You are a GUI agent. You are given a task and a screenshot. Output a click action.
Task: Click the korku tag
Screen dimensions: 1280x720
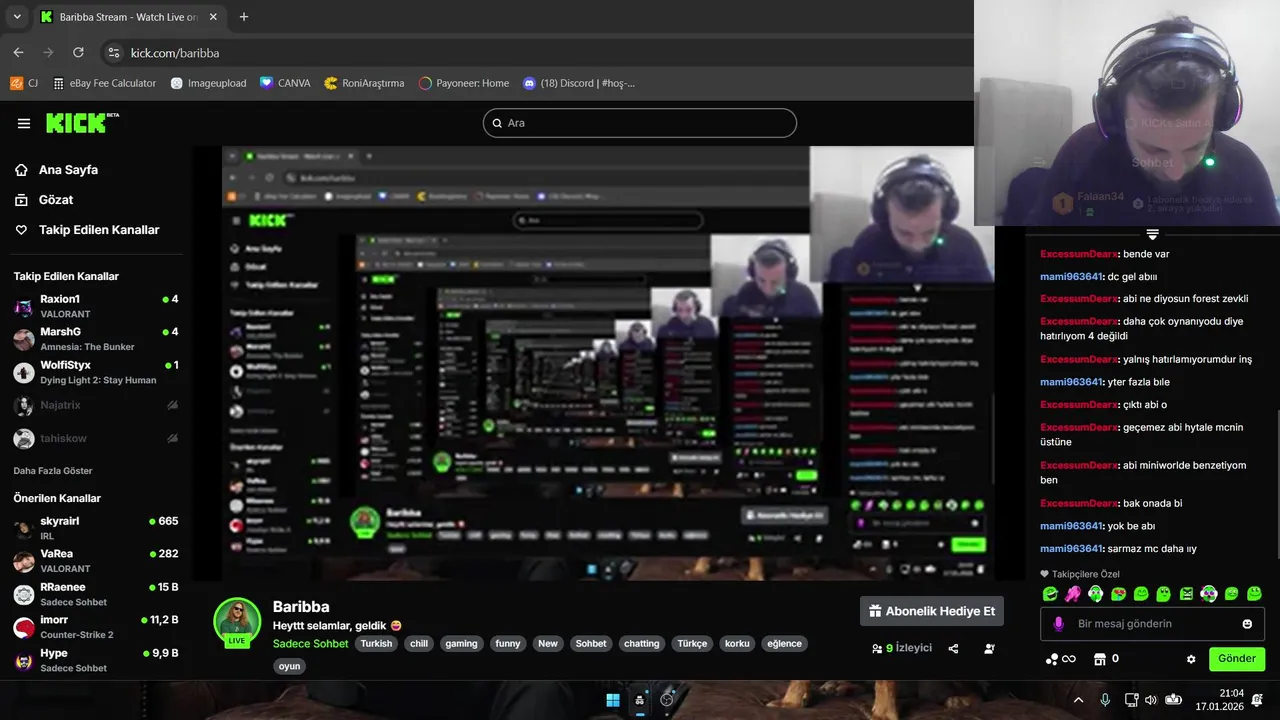737,643
